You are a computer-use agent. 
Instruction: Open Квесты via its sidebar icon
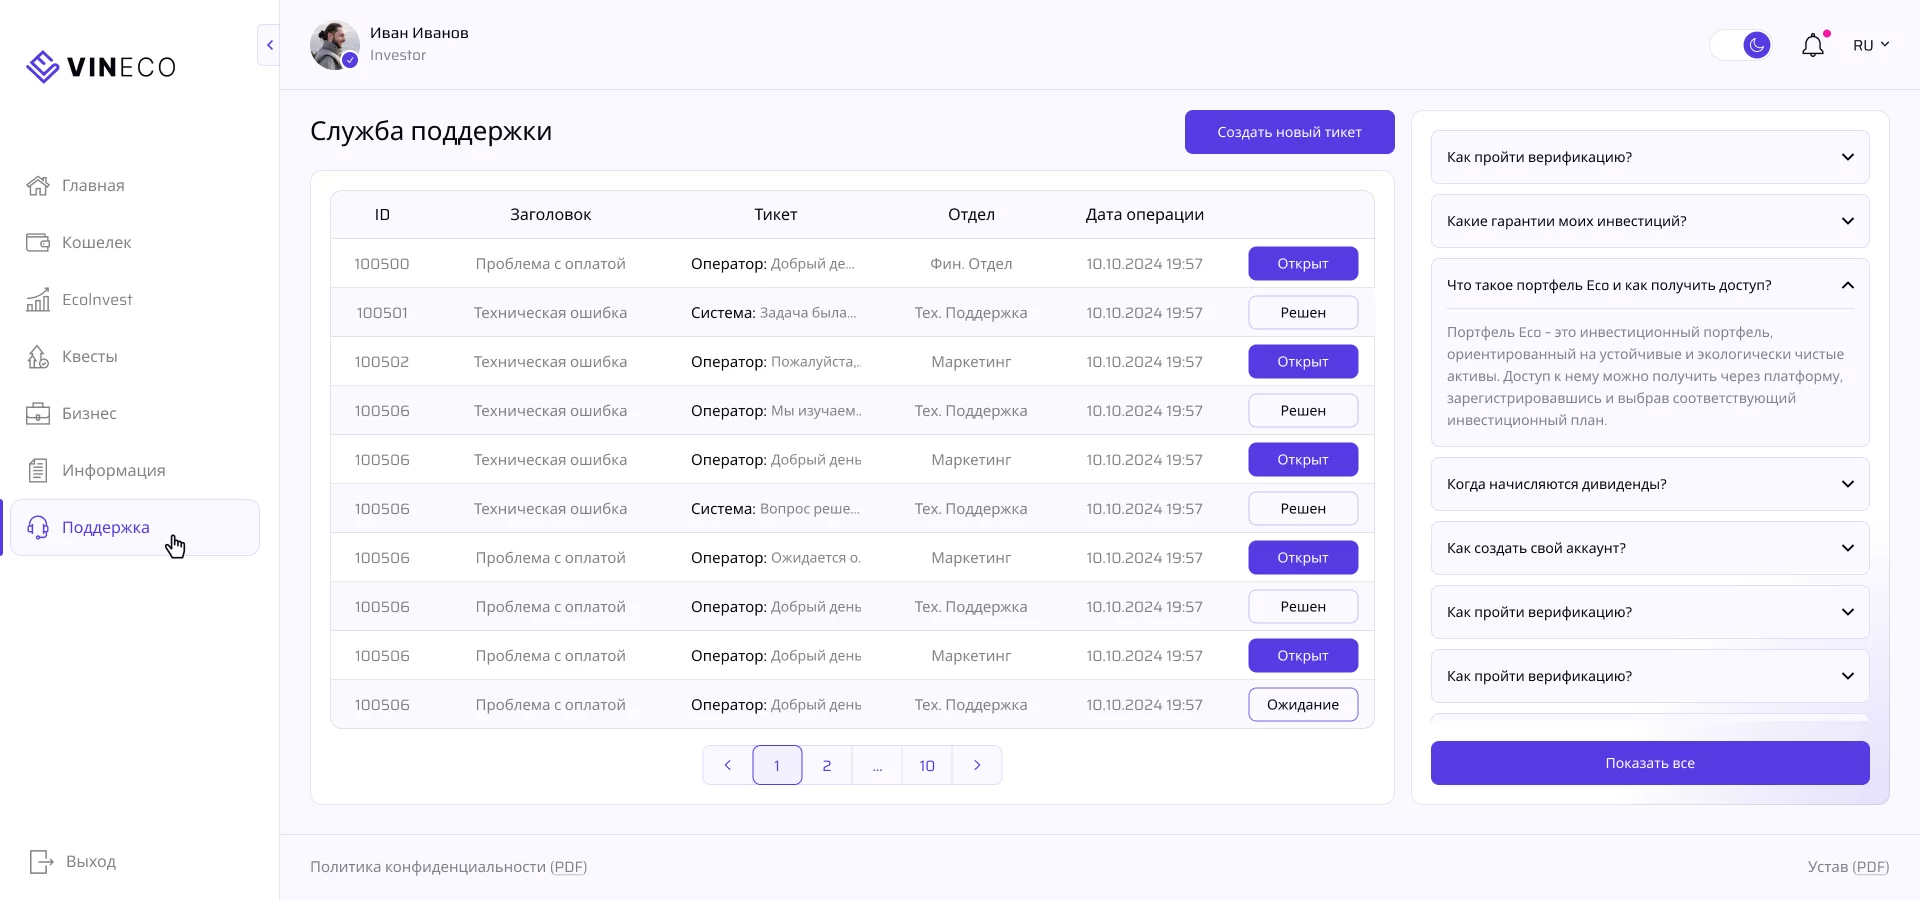click(x=38, y=357)
